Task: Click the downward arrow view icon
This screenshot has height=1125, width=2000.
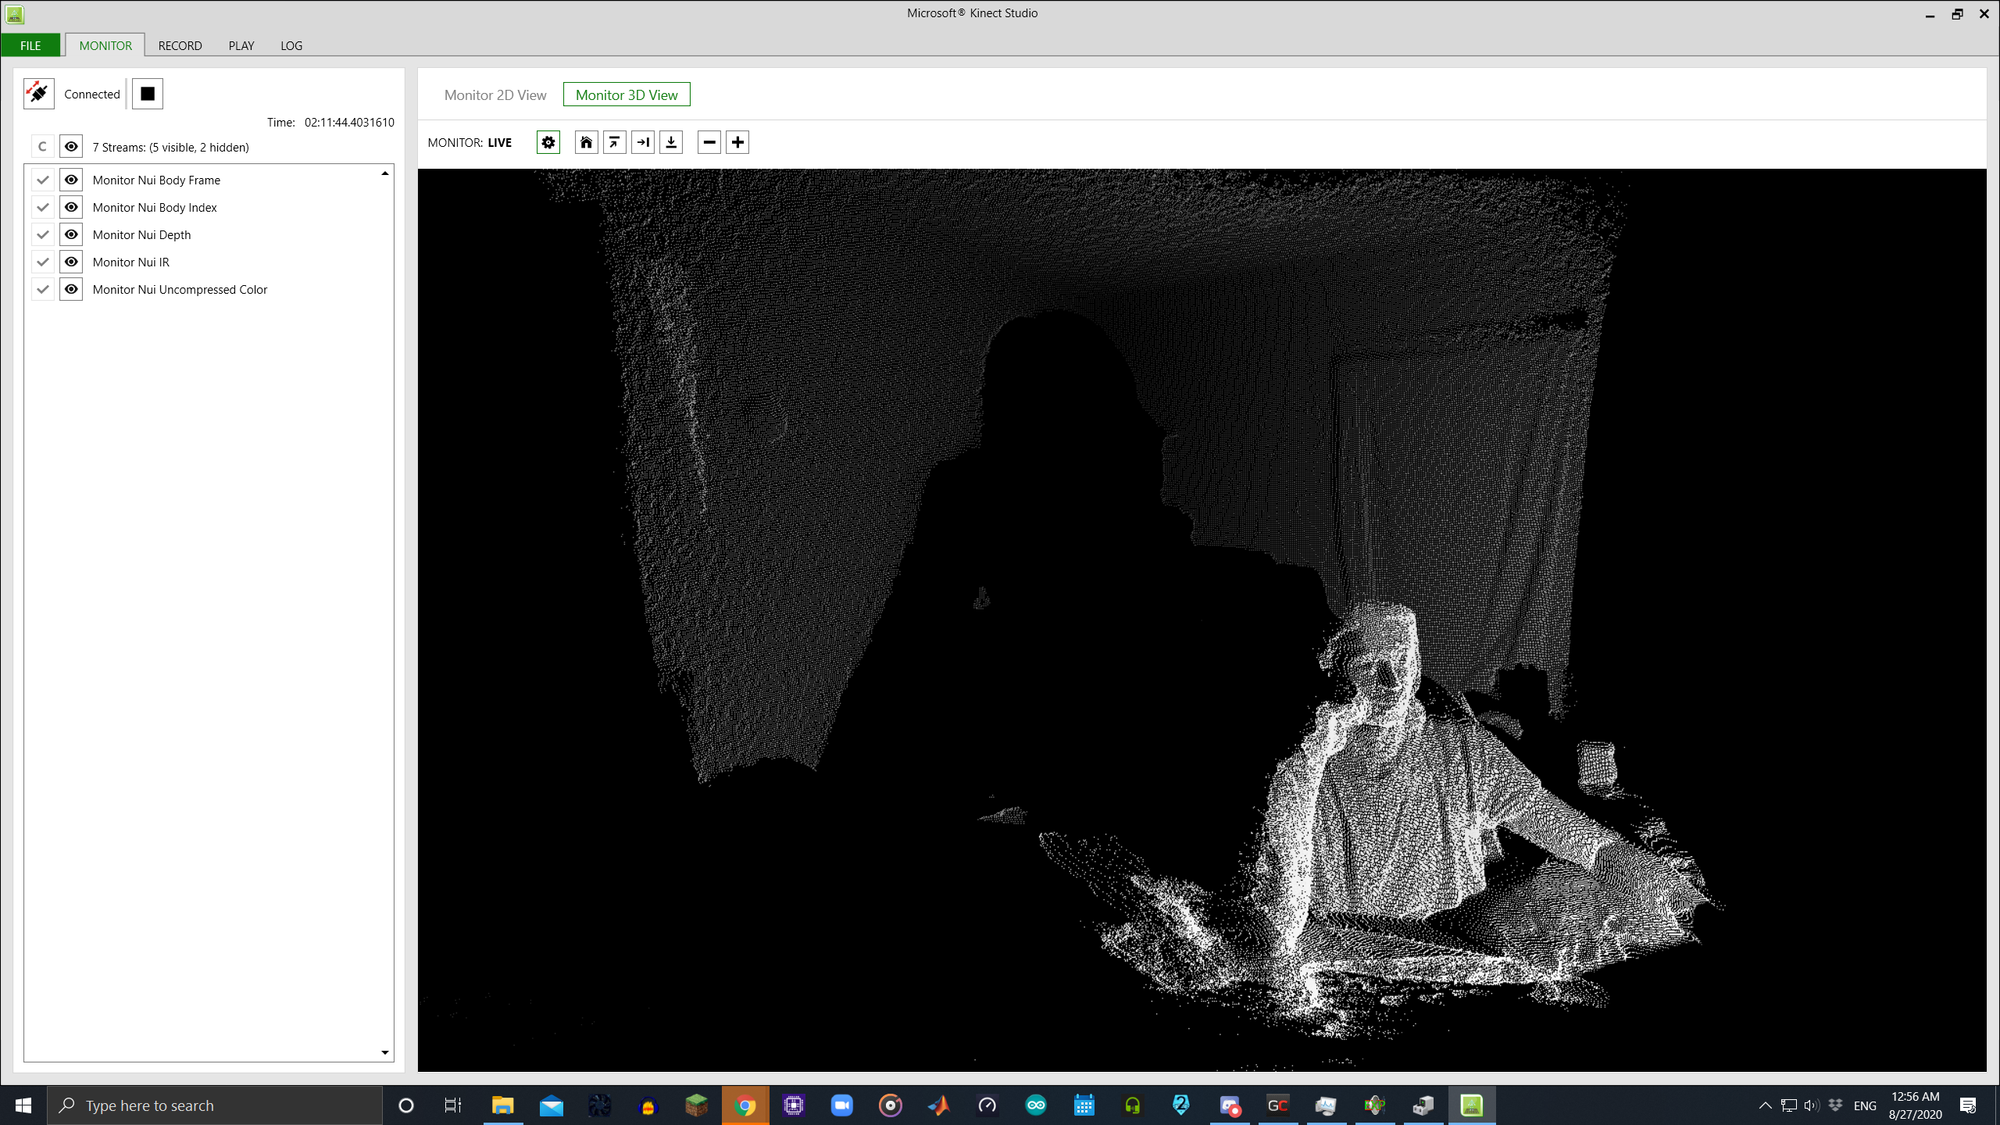Action: (671, 142)
